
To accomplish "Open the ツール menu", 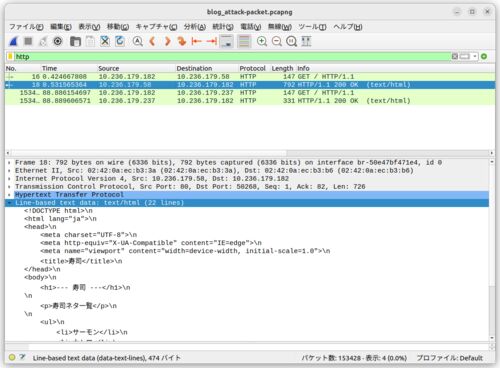I will click(x=312, y=27).
